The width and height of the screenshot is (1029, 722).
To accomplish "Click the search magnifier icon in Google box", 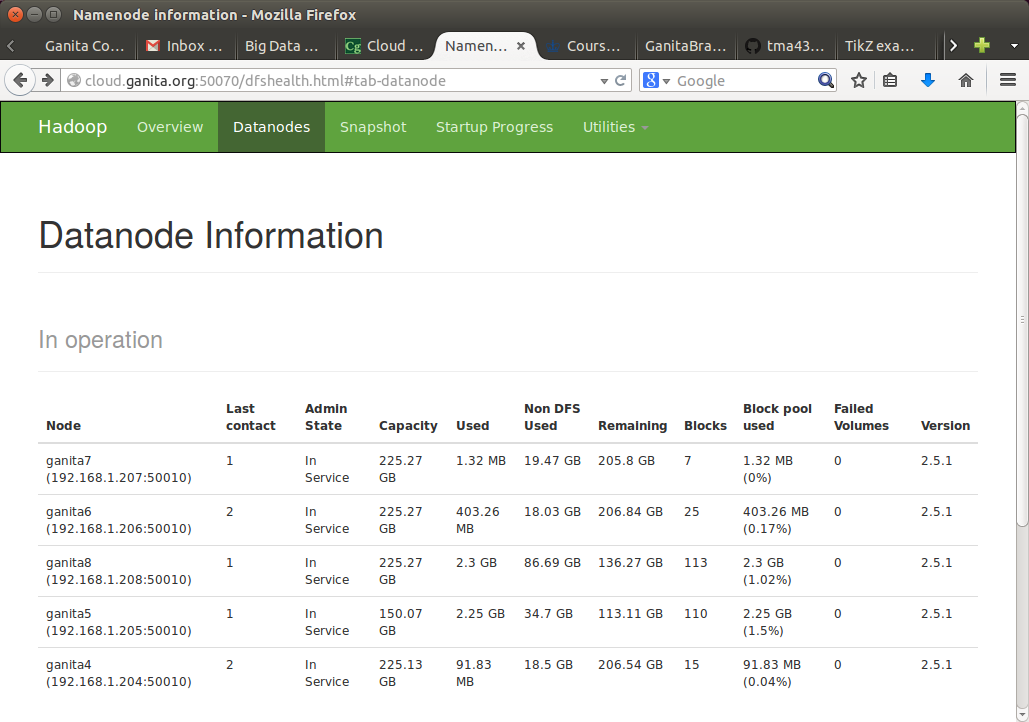I will [x=825, y=81].
